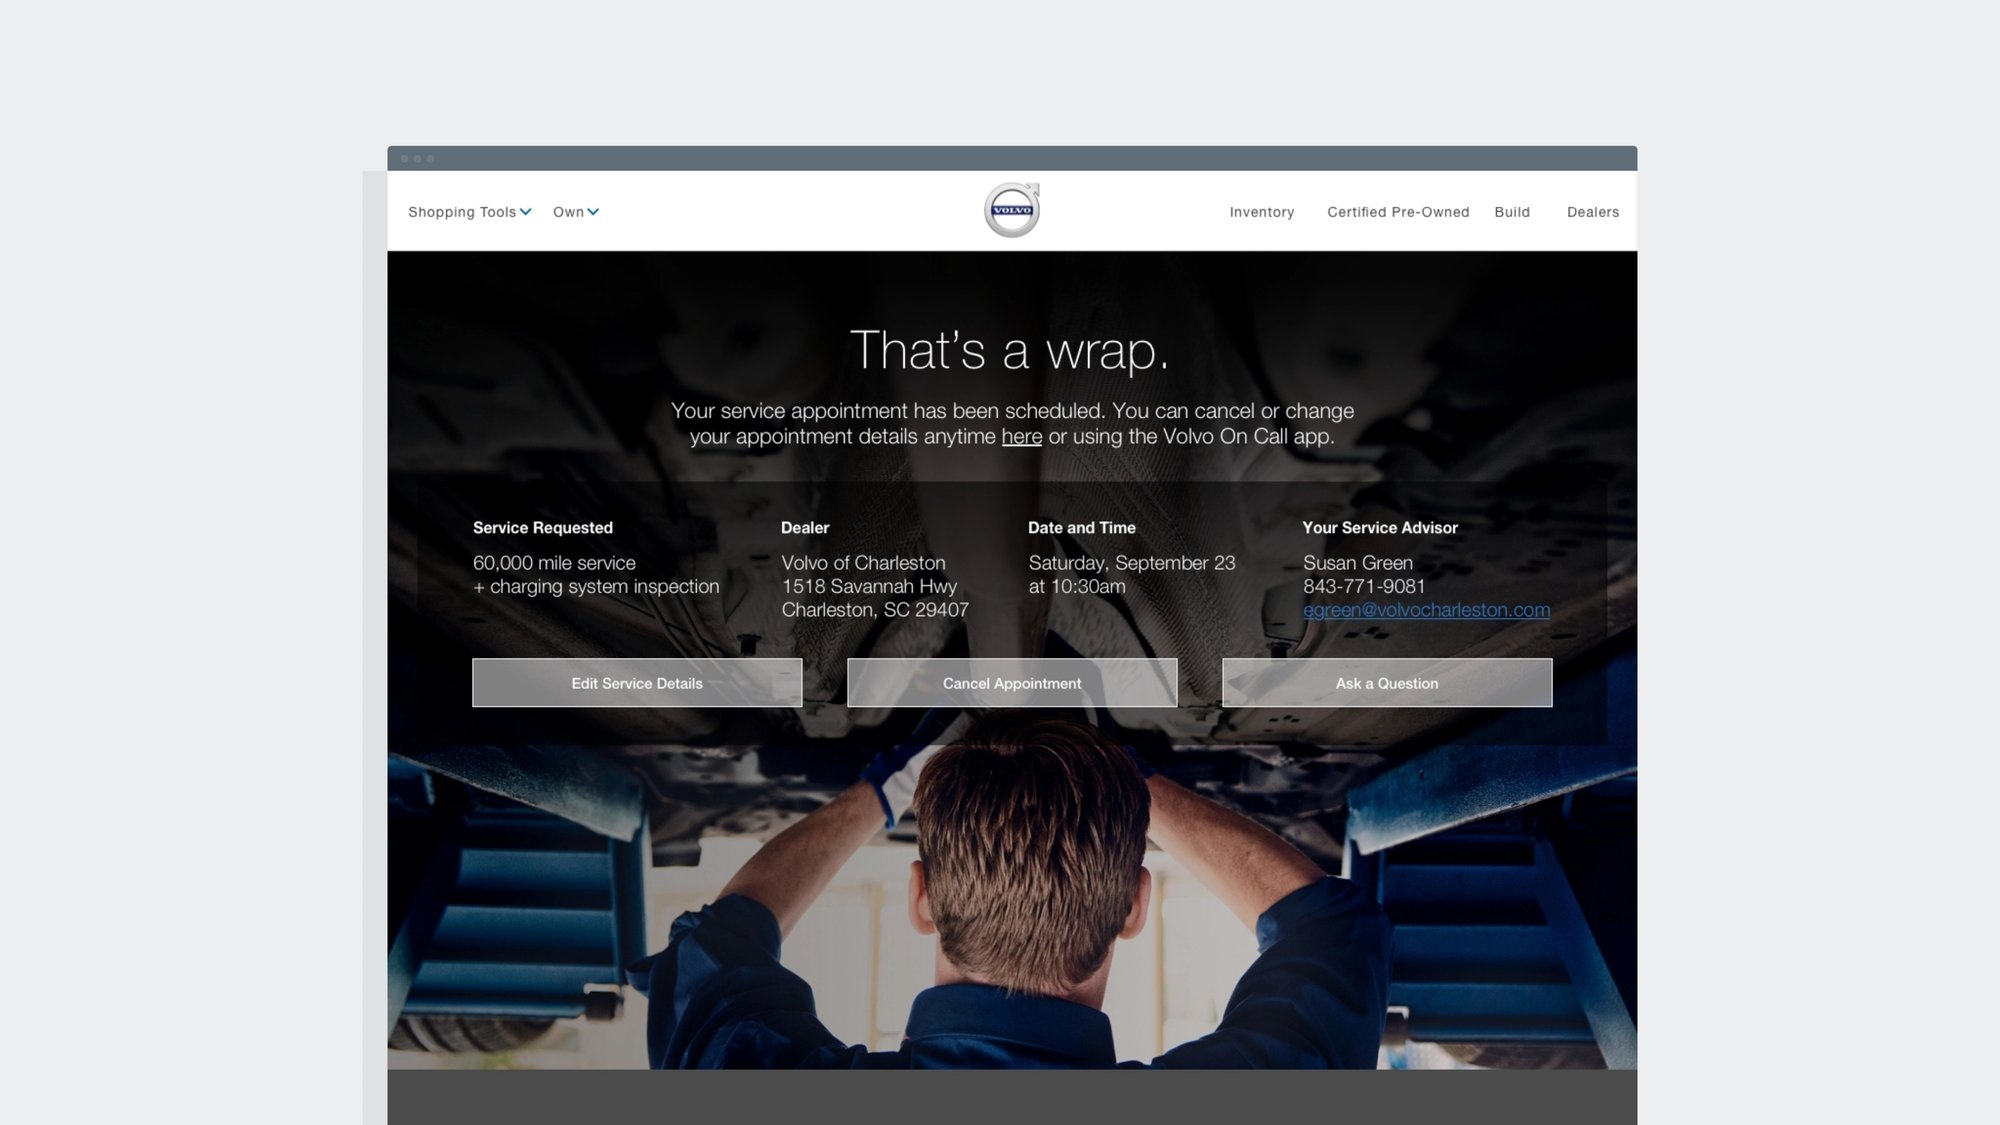
Task: Click the 'Volvo of Charleston' dealer name
Action: pyautogui.click(x=863, y=563)
